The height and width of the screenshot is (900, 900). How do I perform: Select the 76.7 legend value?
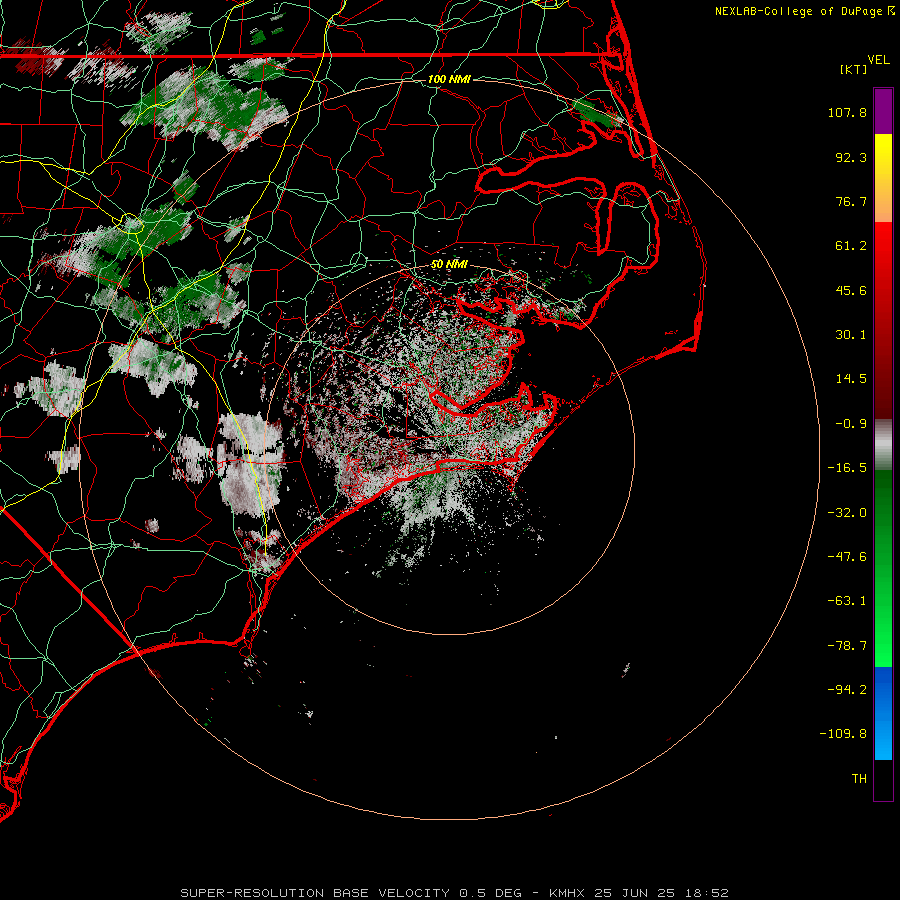(x=851, y=201)
